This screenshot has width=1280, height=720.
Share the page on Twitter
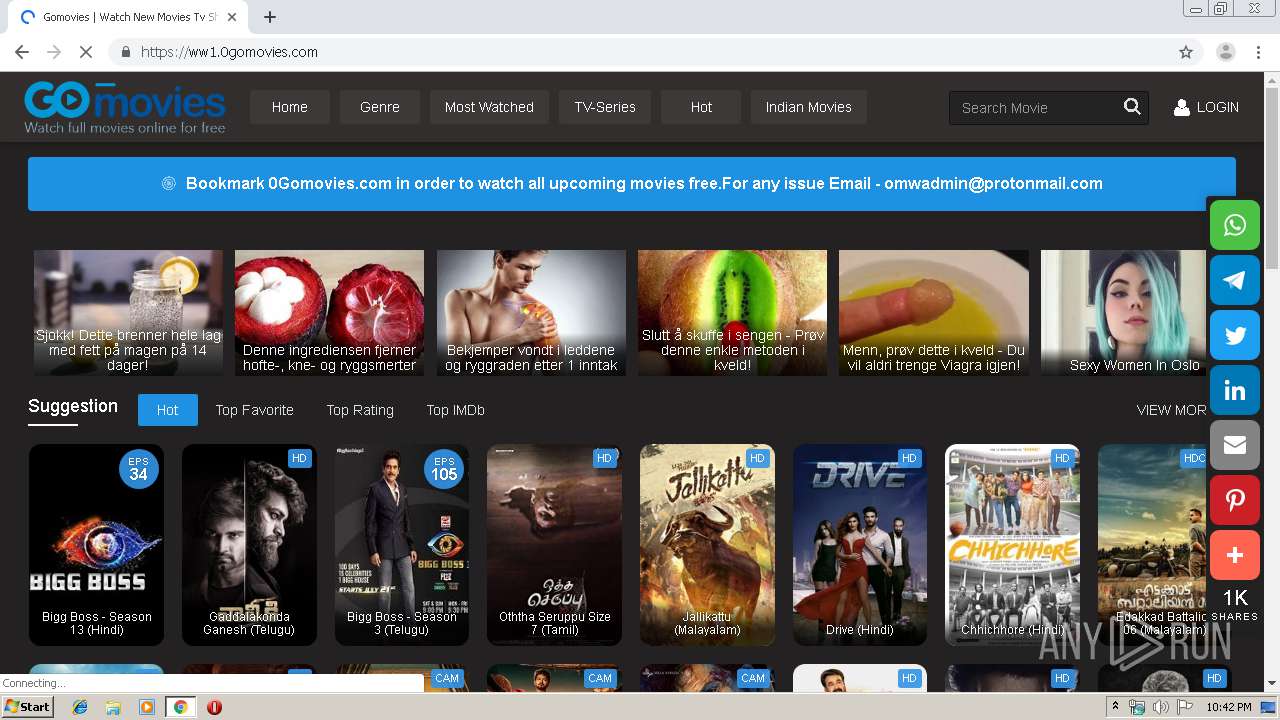pyautogui.click(x=1235, y=335)
